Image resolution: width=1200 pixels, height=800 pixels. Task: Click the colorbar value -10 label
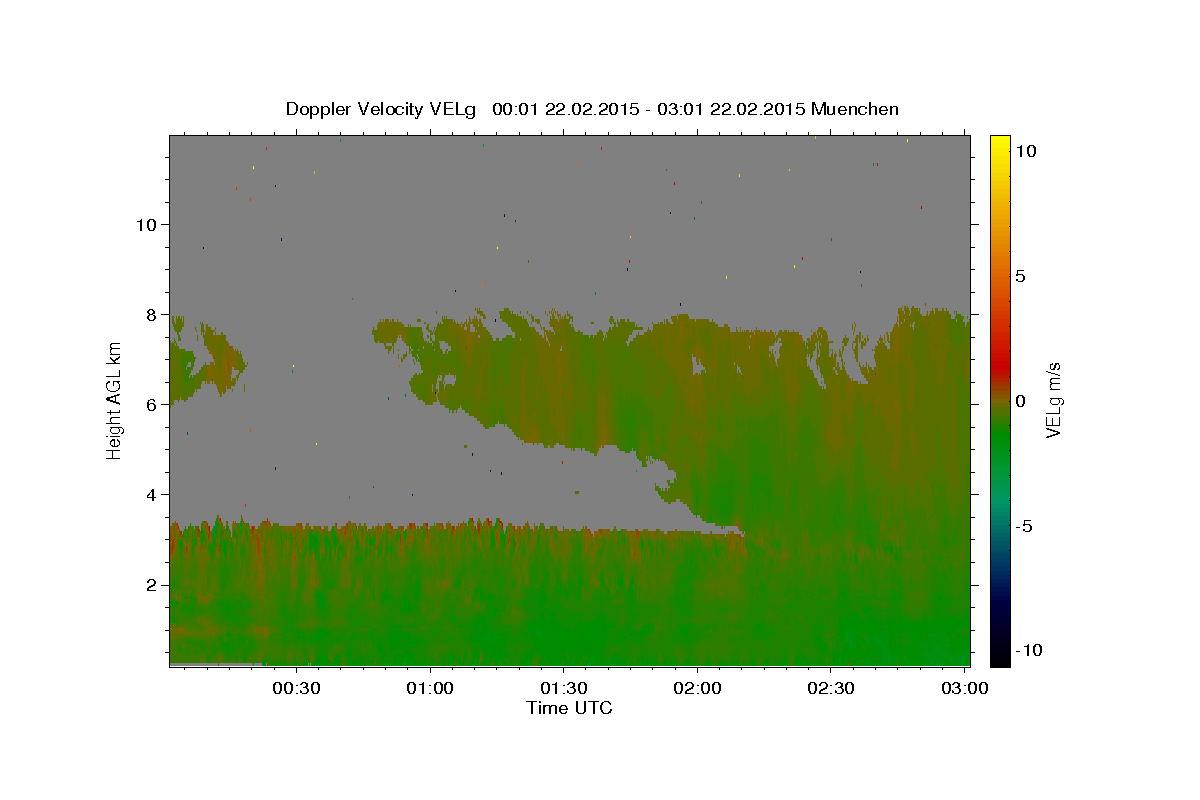(1027, 651)
